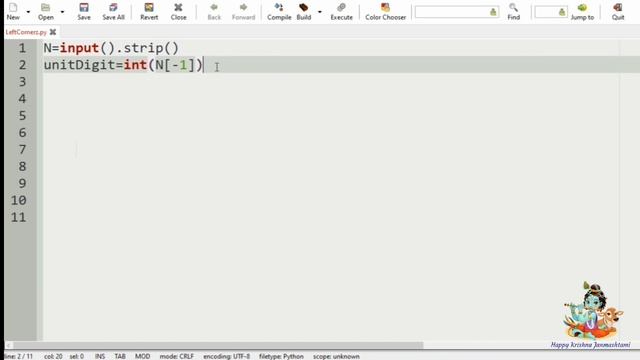Click 'scope: unknown' in status bar

point(336,356)
